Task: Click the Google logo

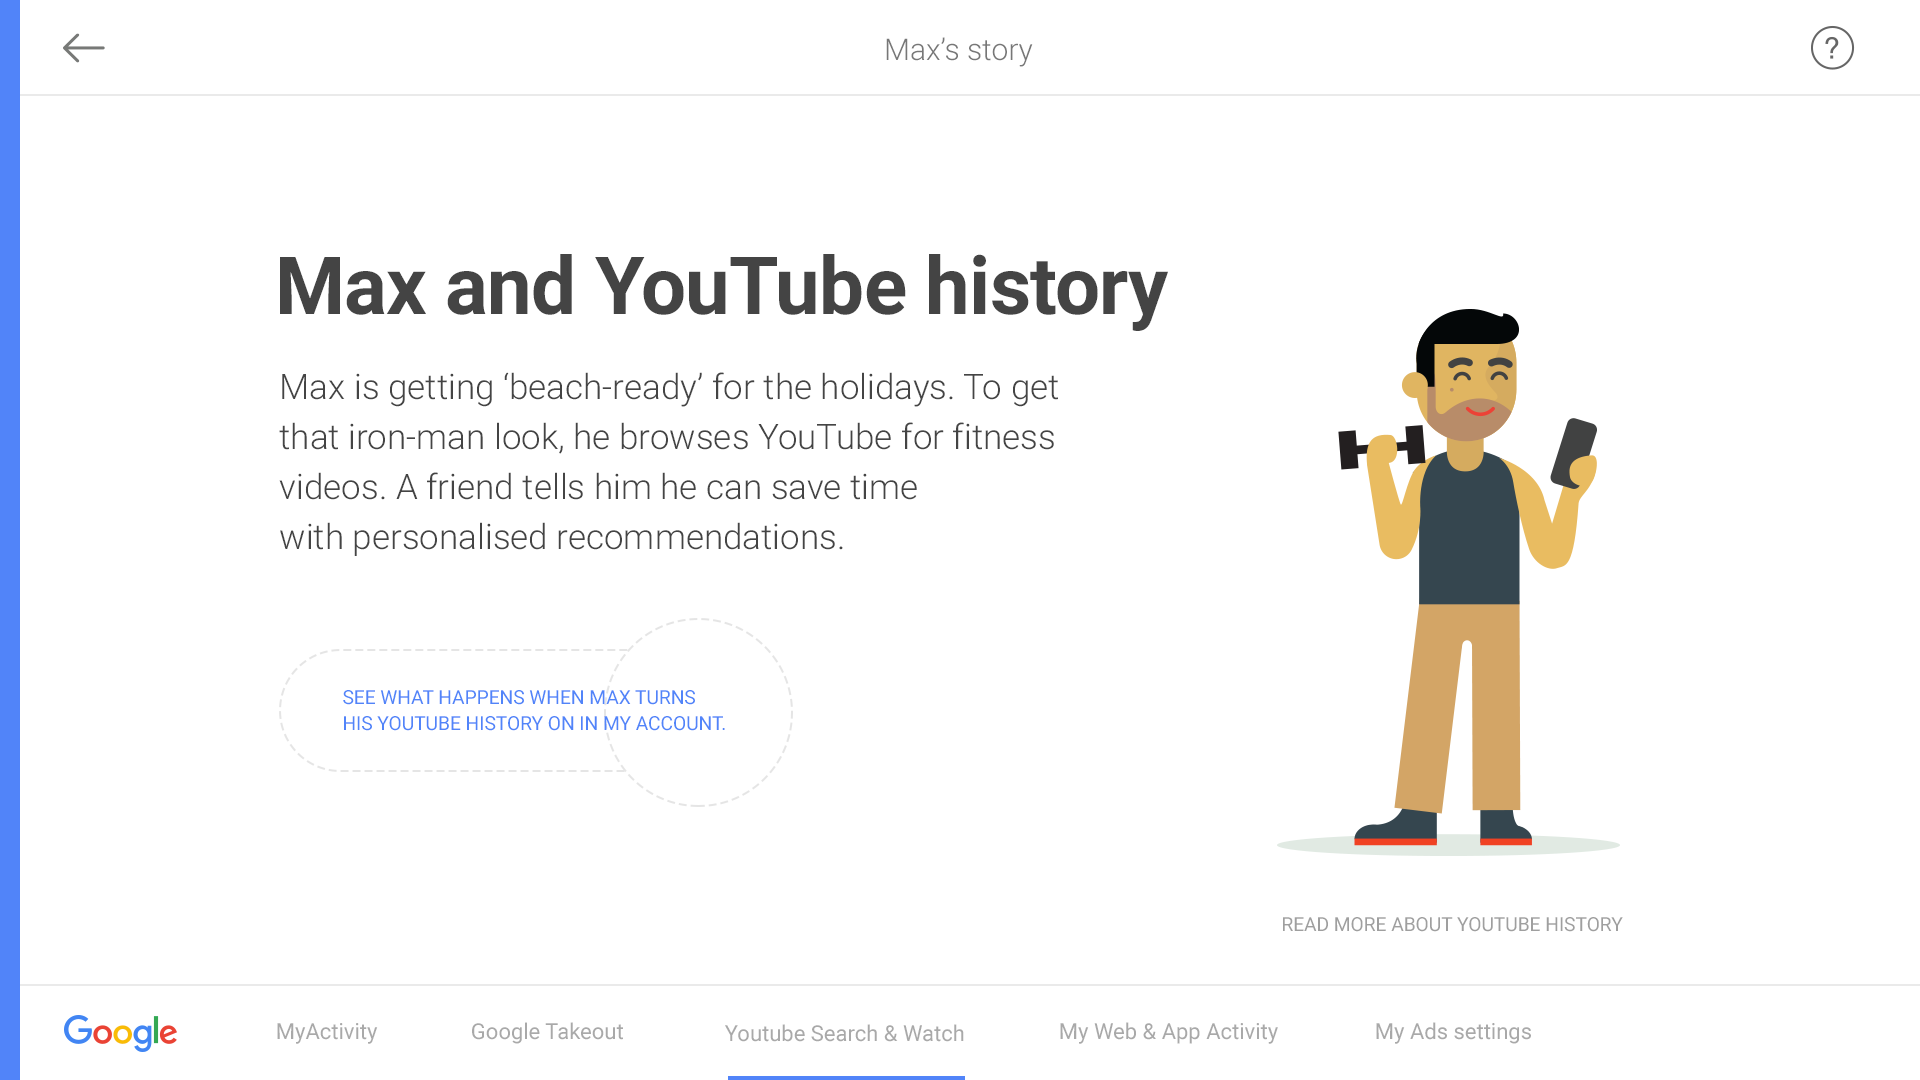Action: 120,1032
